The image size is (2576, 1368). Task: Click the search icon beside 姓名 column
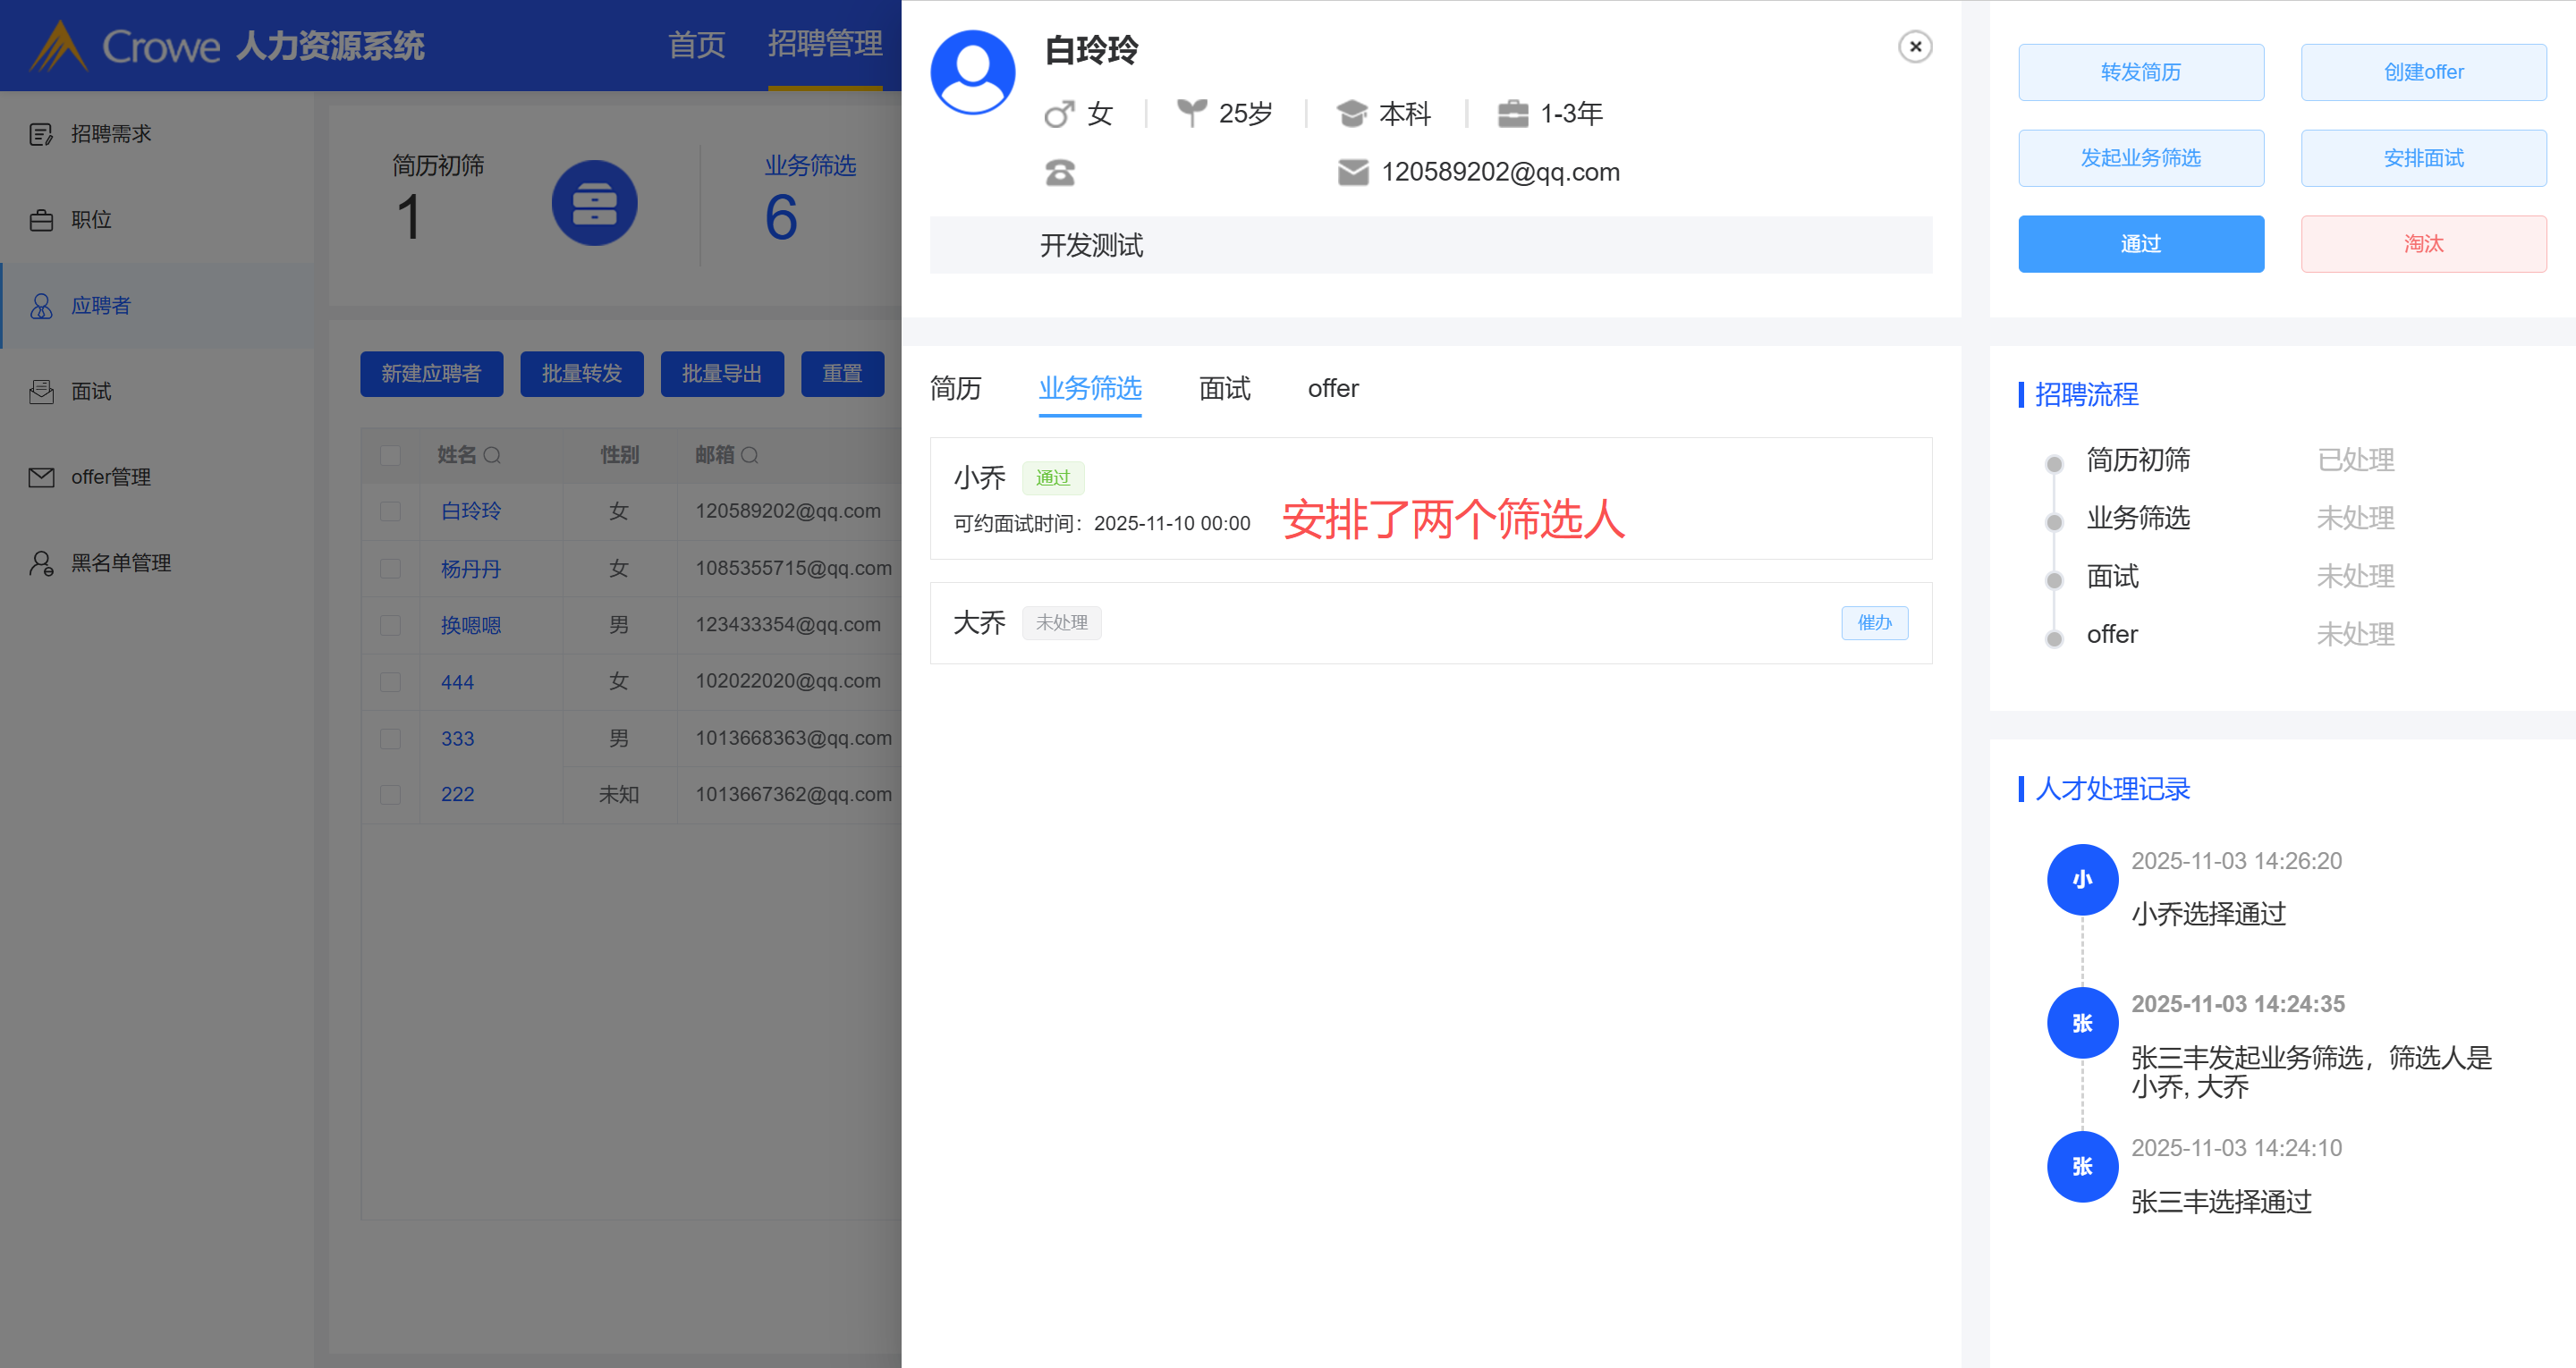pos(492,456)
